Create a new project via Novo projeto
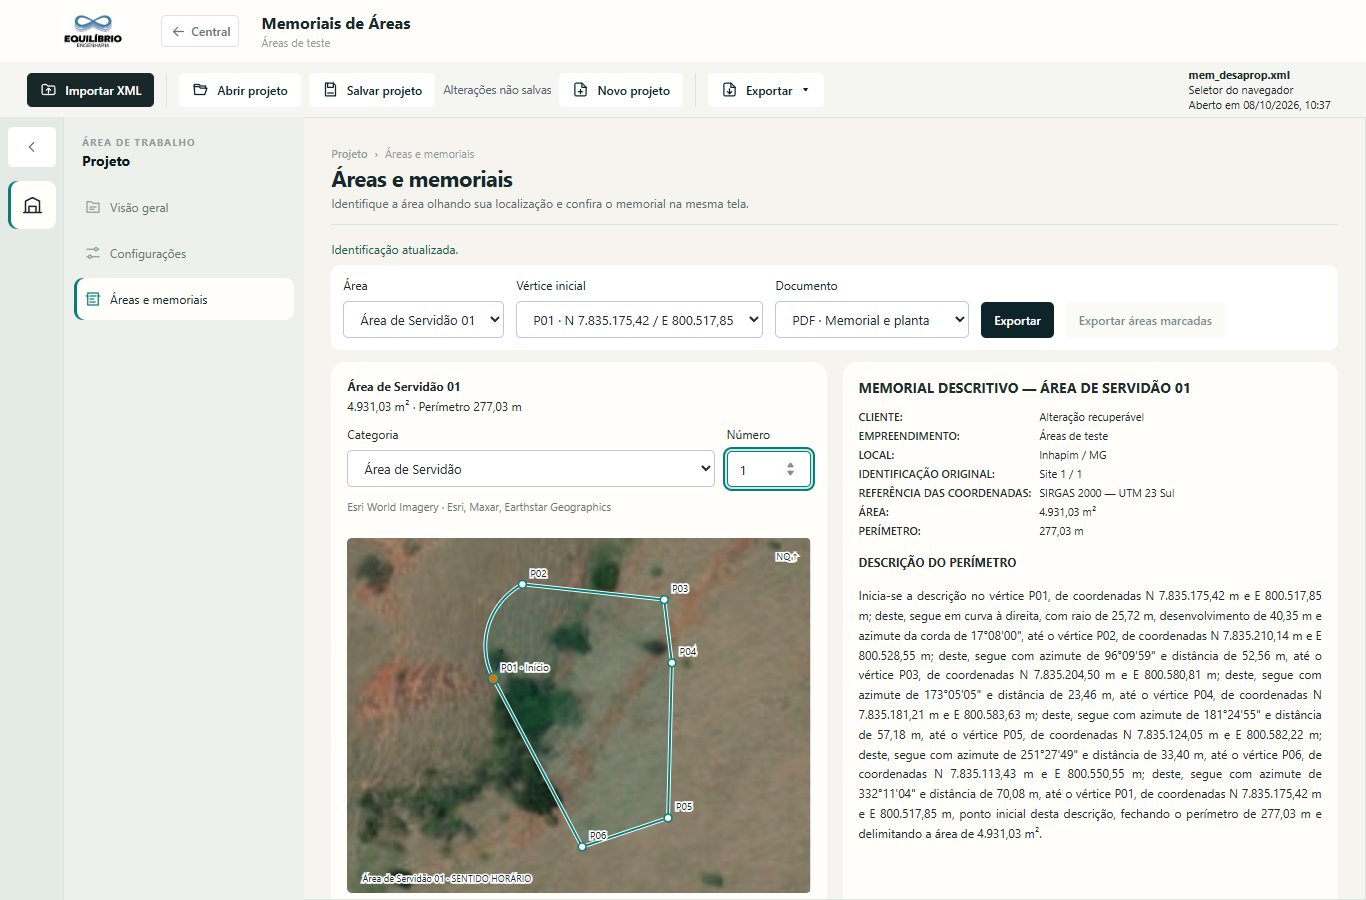 [x=621, y=90]
